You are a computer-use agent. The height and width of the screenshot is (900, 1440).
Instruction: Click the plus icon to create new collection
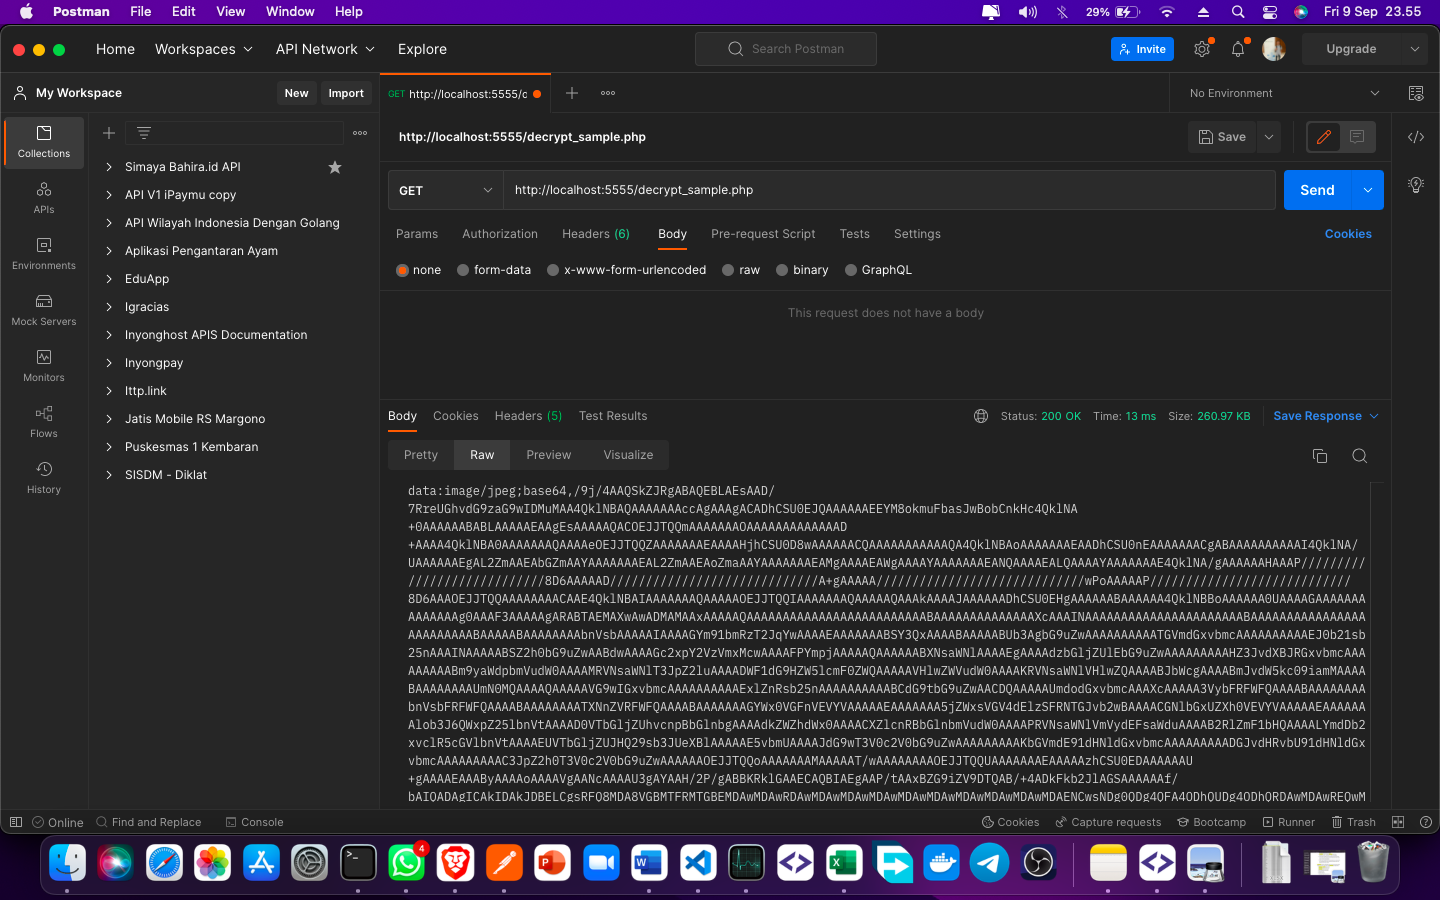109,133
